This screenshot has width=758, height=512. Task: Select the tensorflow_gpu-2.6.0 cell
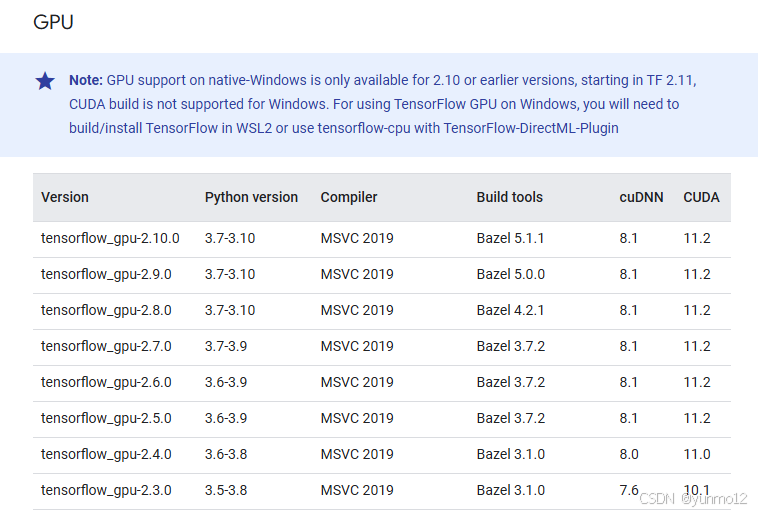pyautogui.click(x=106, y=382)
